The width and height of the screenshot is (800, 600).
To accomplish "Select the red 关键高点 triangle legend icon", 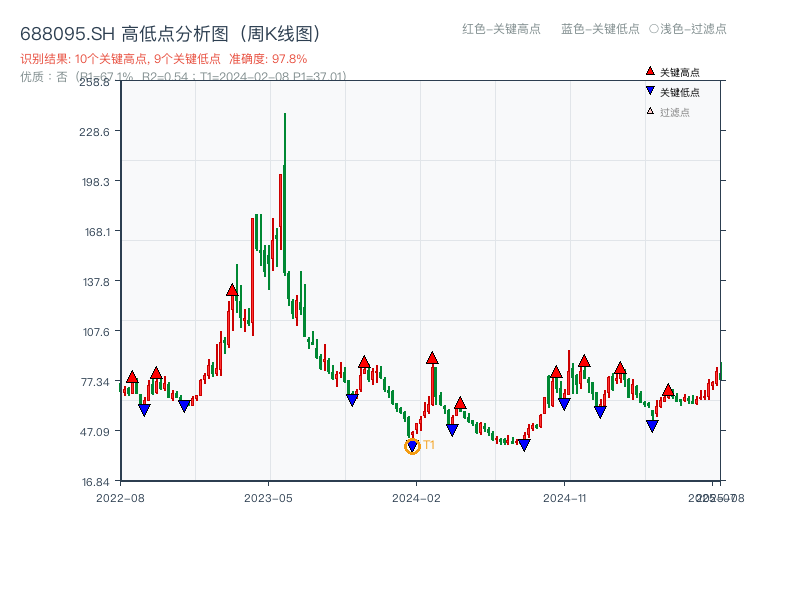I will pos(650,71).
